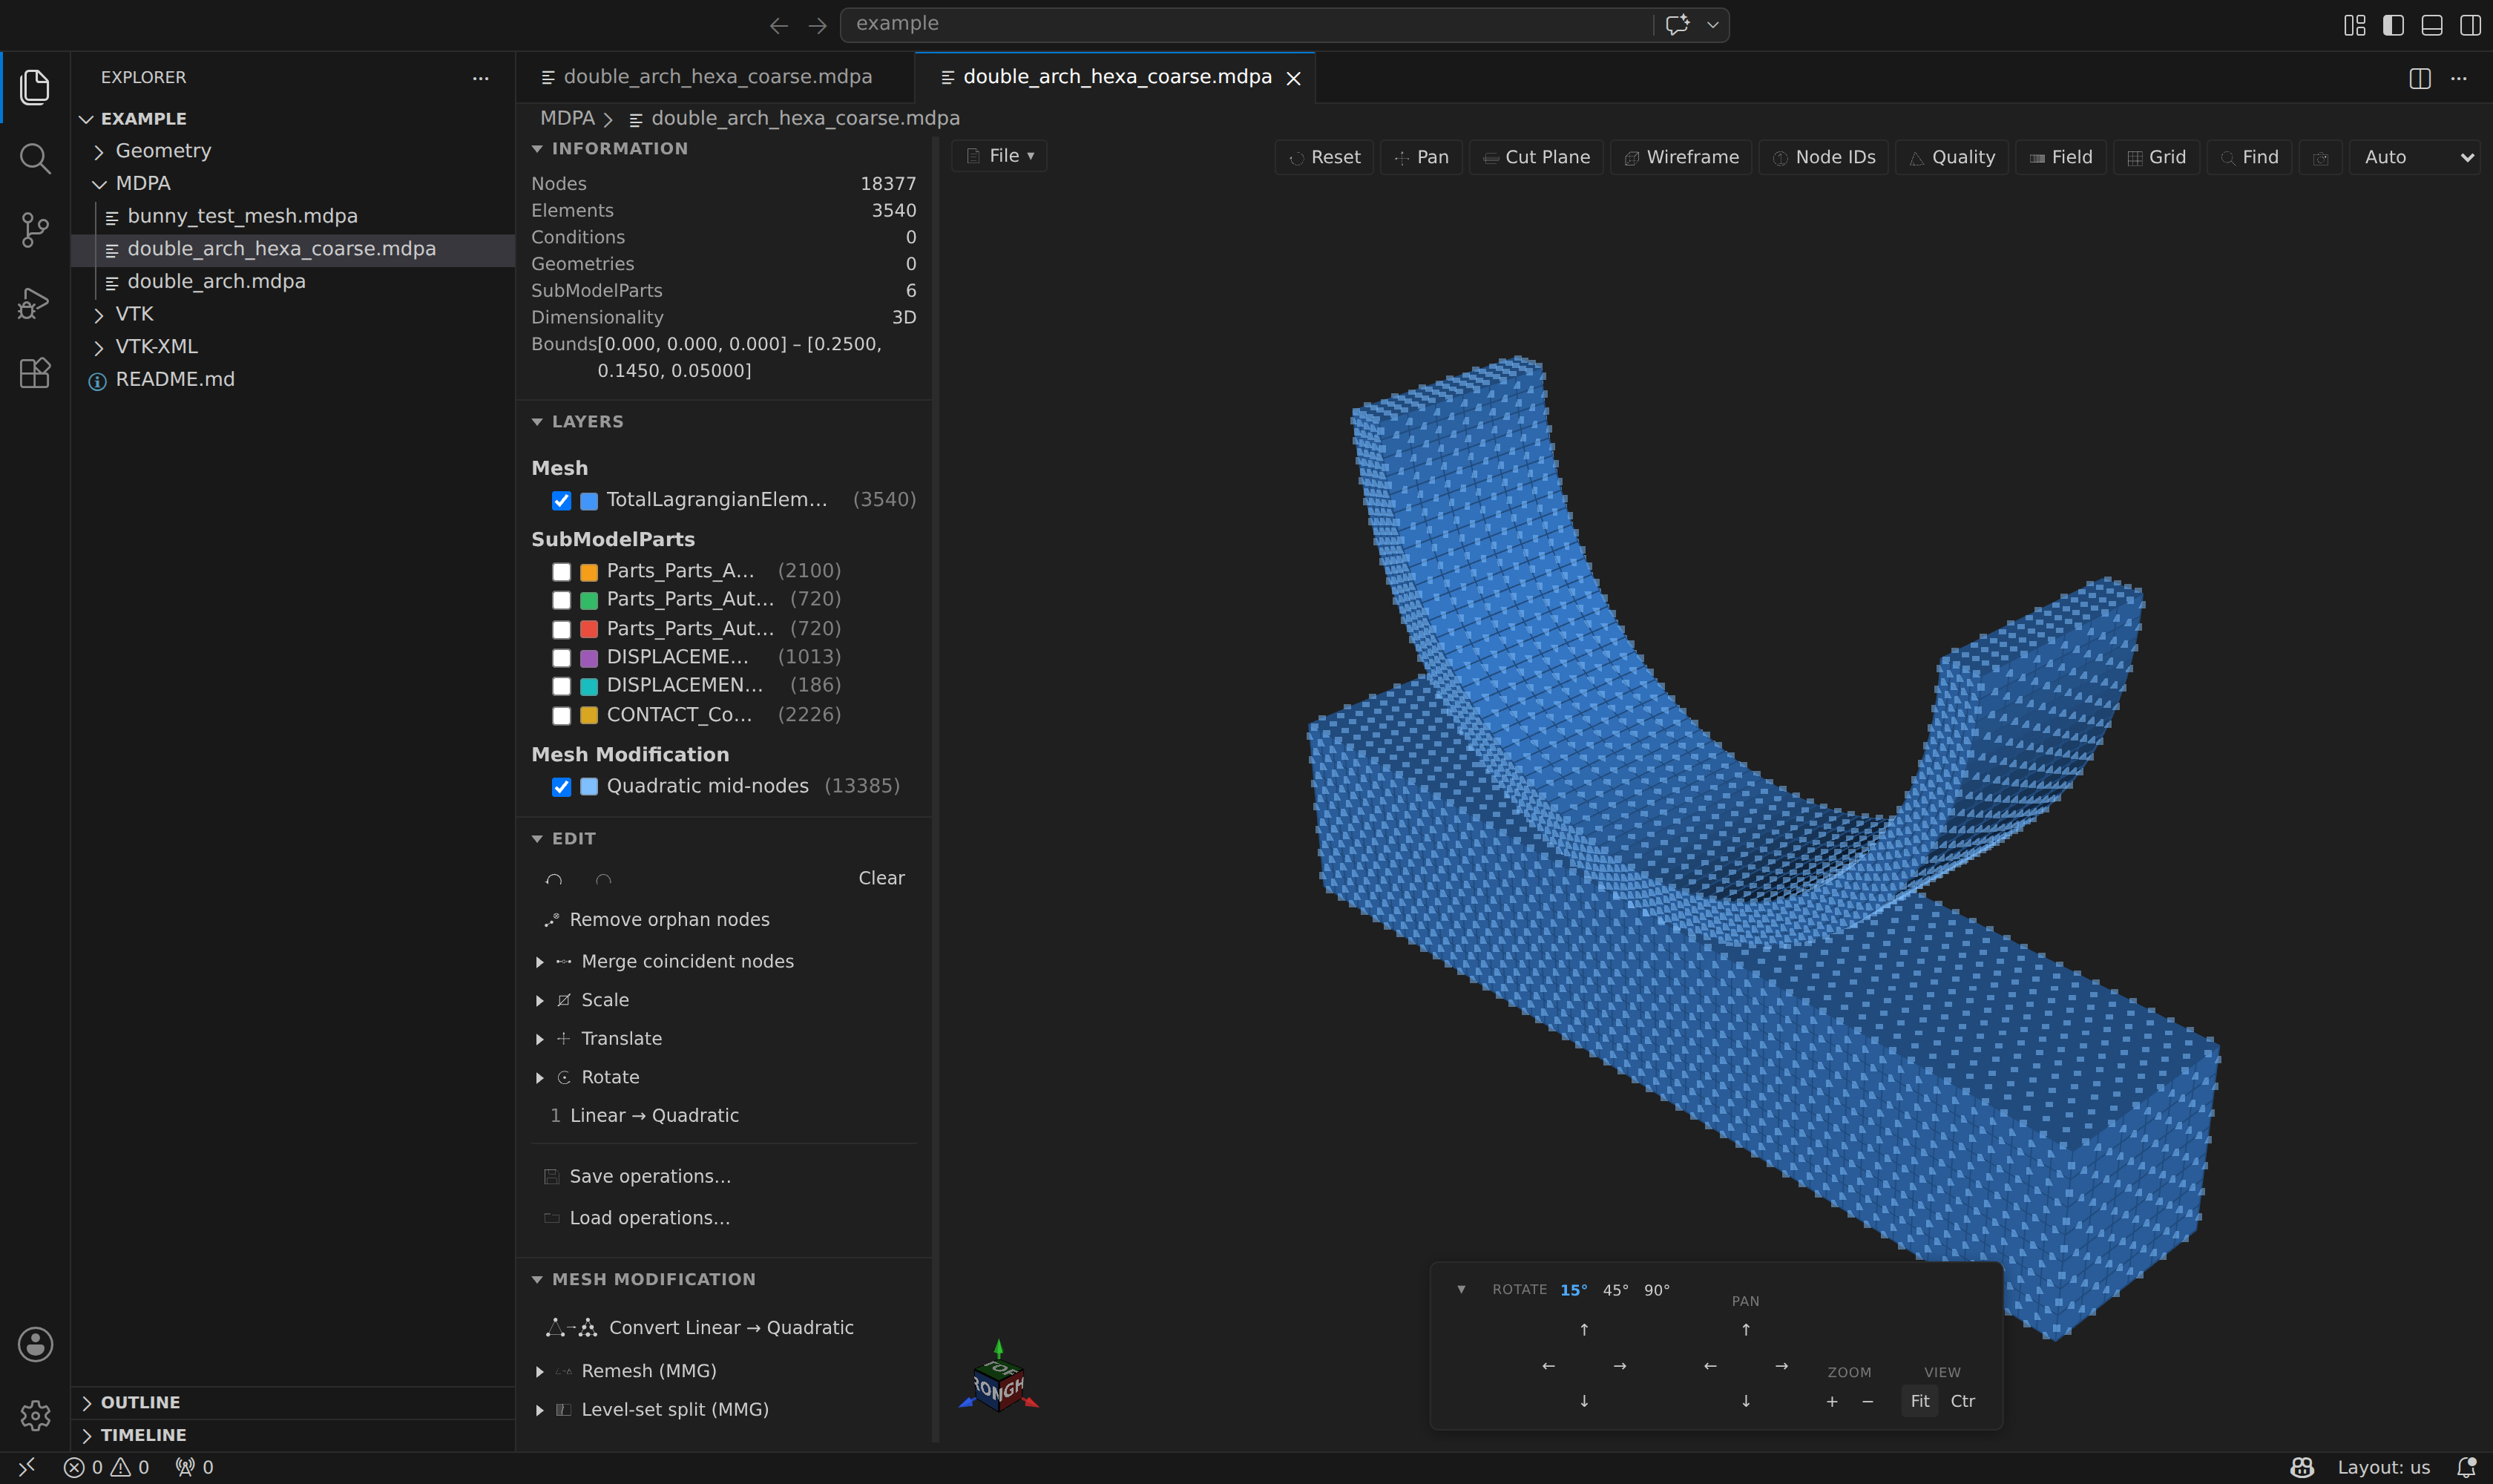Expand the Rotate operation
2493x1484 pixels.
point(539,1077)
